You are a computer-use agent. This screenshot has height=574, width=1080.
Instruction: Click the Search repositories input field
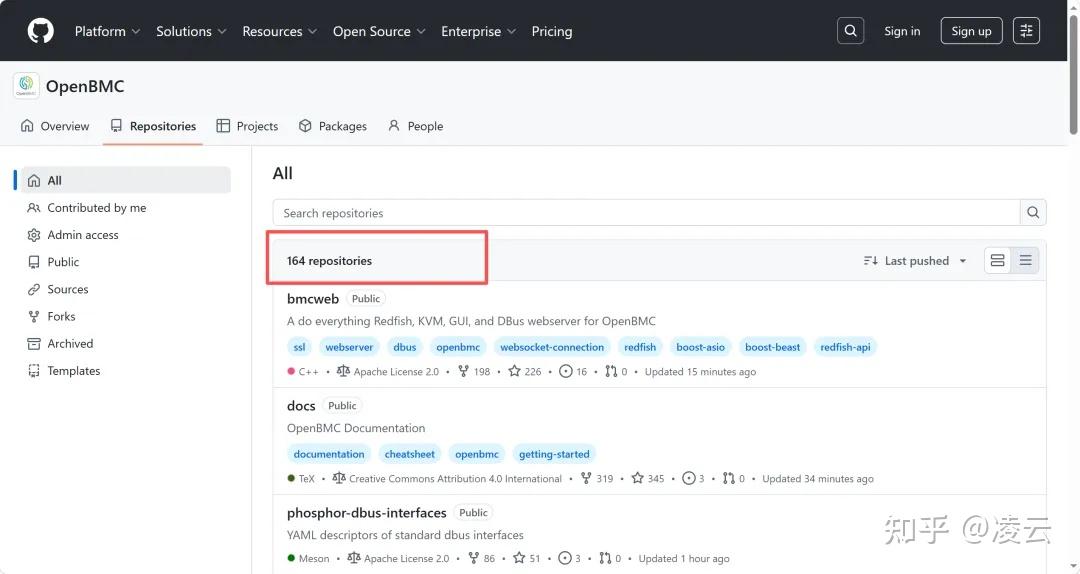[x=646, y=213]
